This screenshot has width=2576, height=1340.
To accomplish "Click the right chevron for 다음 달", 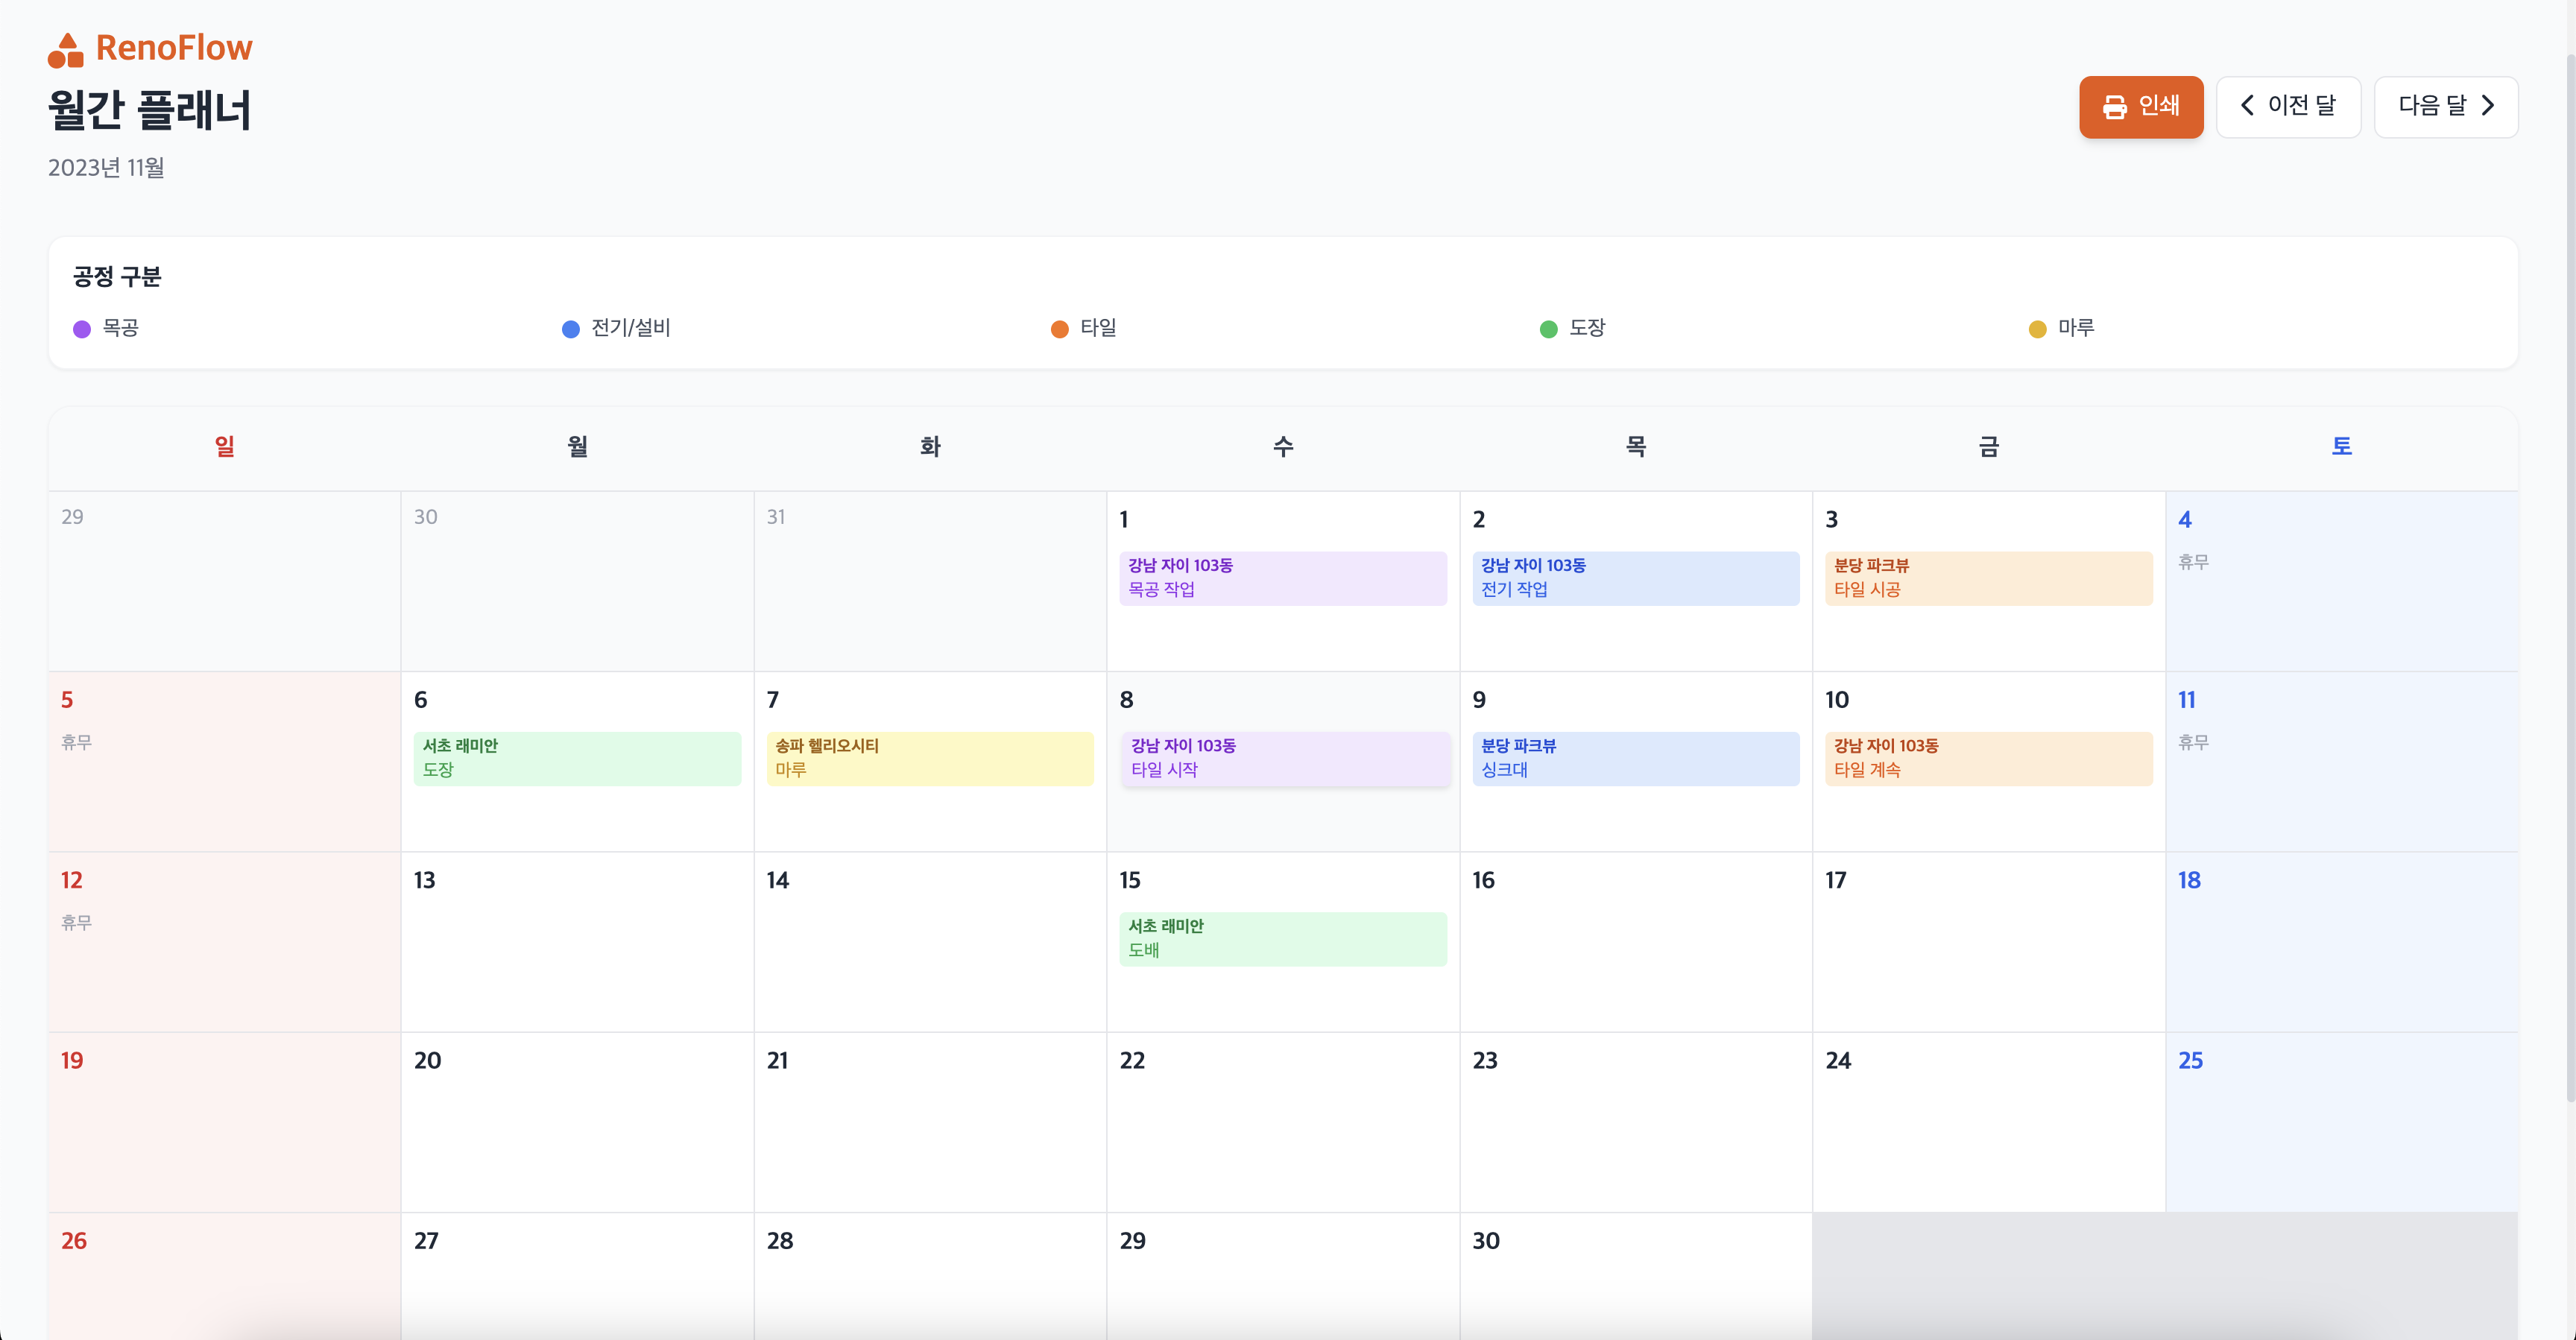I will [x=2488, y=106].
